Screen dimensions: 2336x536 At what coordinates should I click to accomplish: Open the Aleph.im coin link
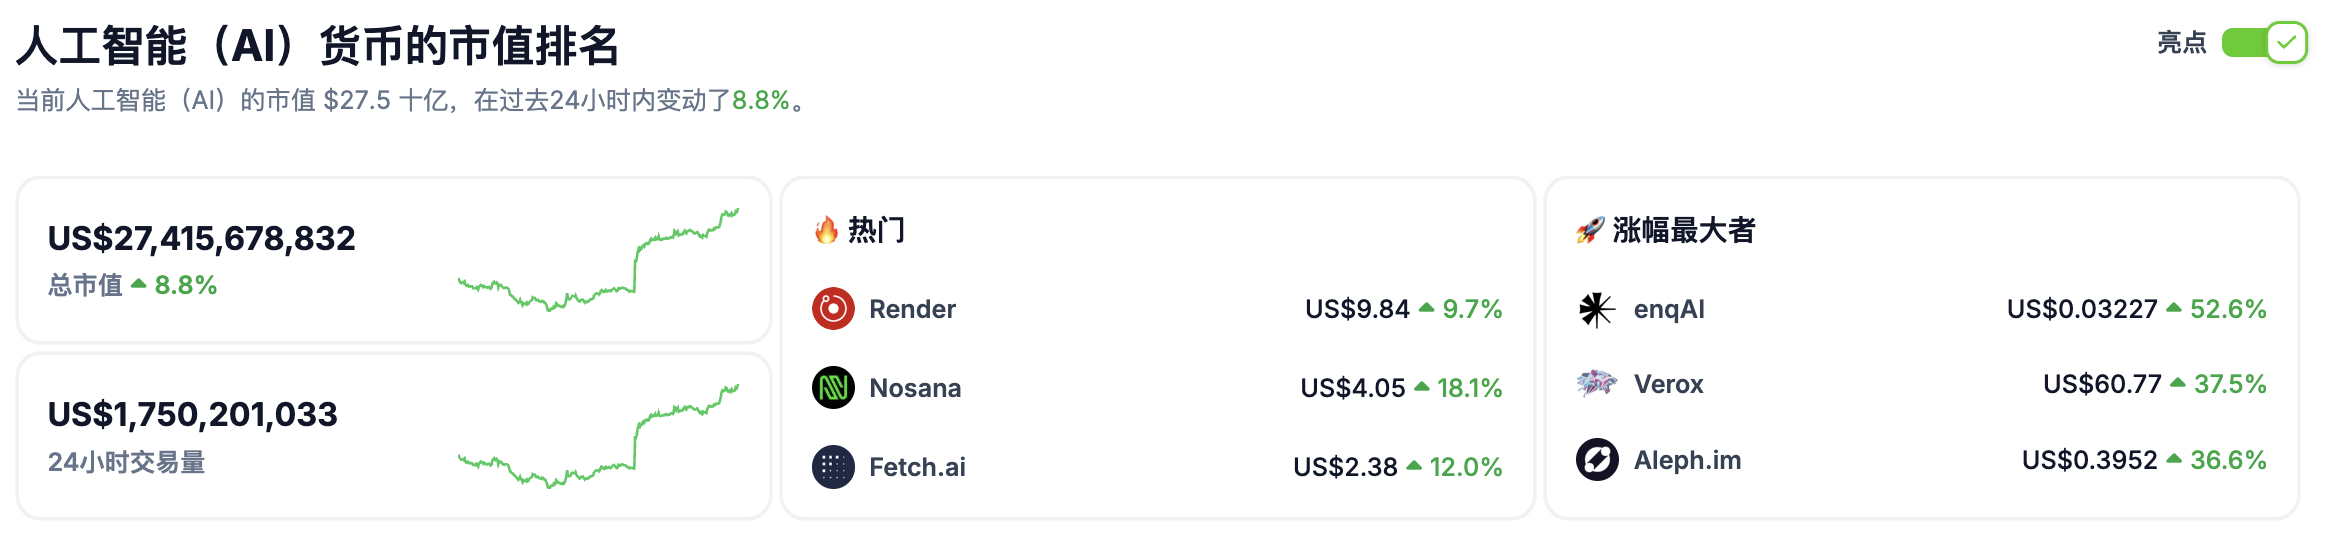(x=1687, y=460)
